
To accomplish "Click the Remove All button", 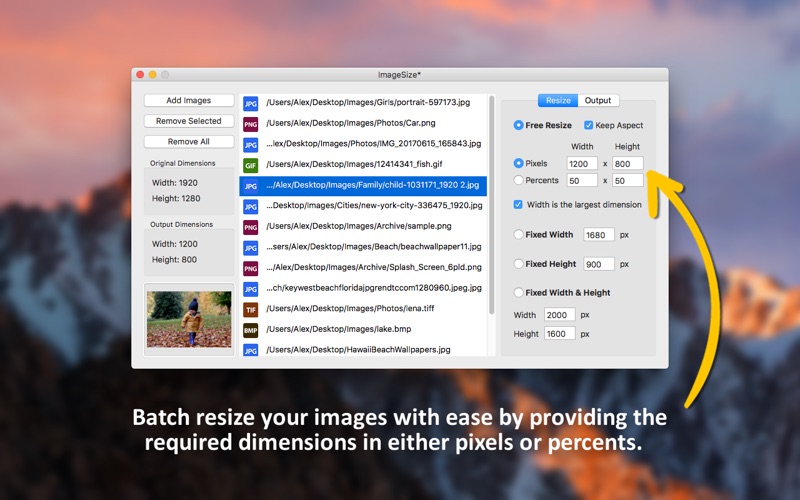I will pyautogui.click(x=189, y=142).
